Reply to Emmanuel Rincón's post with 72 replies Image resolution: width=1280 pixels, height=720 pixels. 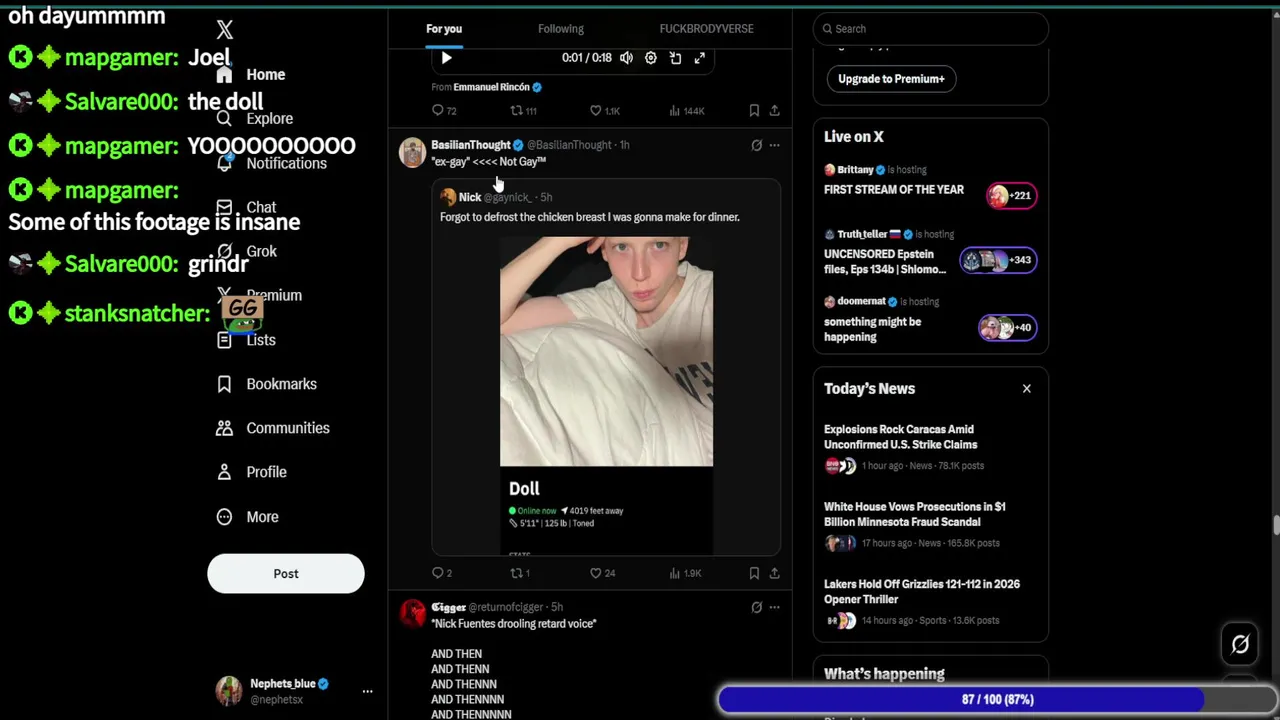[444, 111]
